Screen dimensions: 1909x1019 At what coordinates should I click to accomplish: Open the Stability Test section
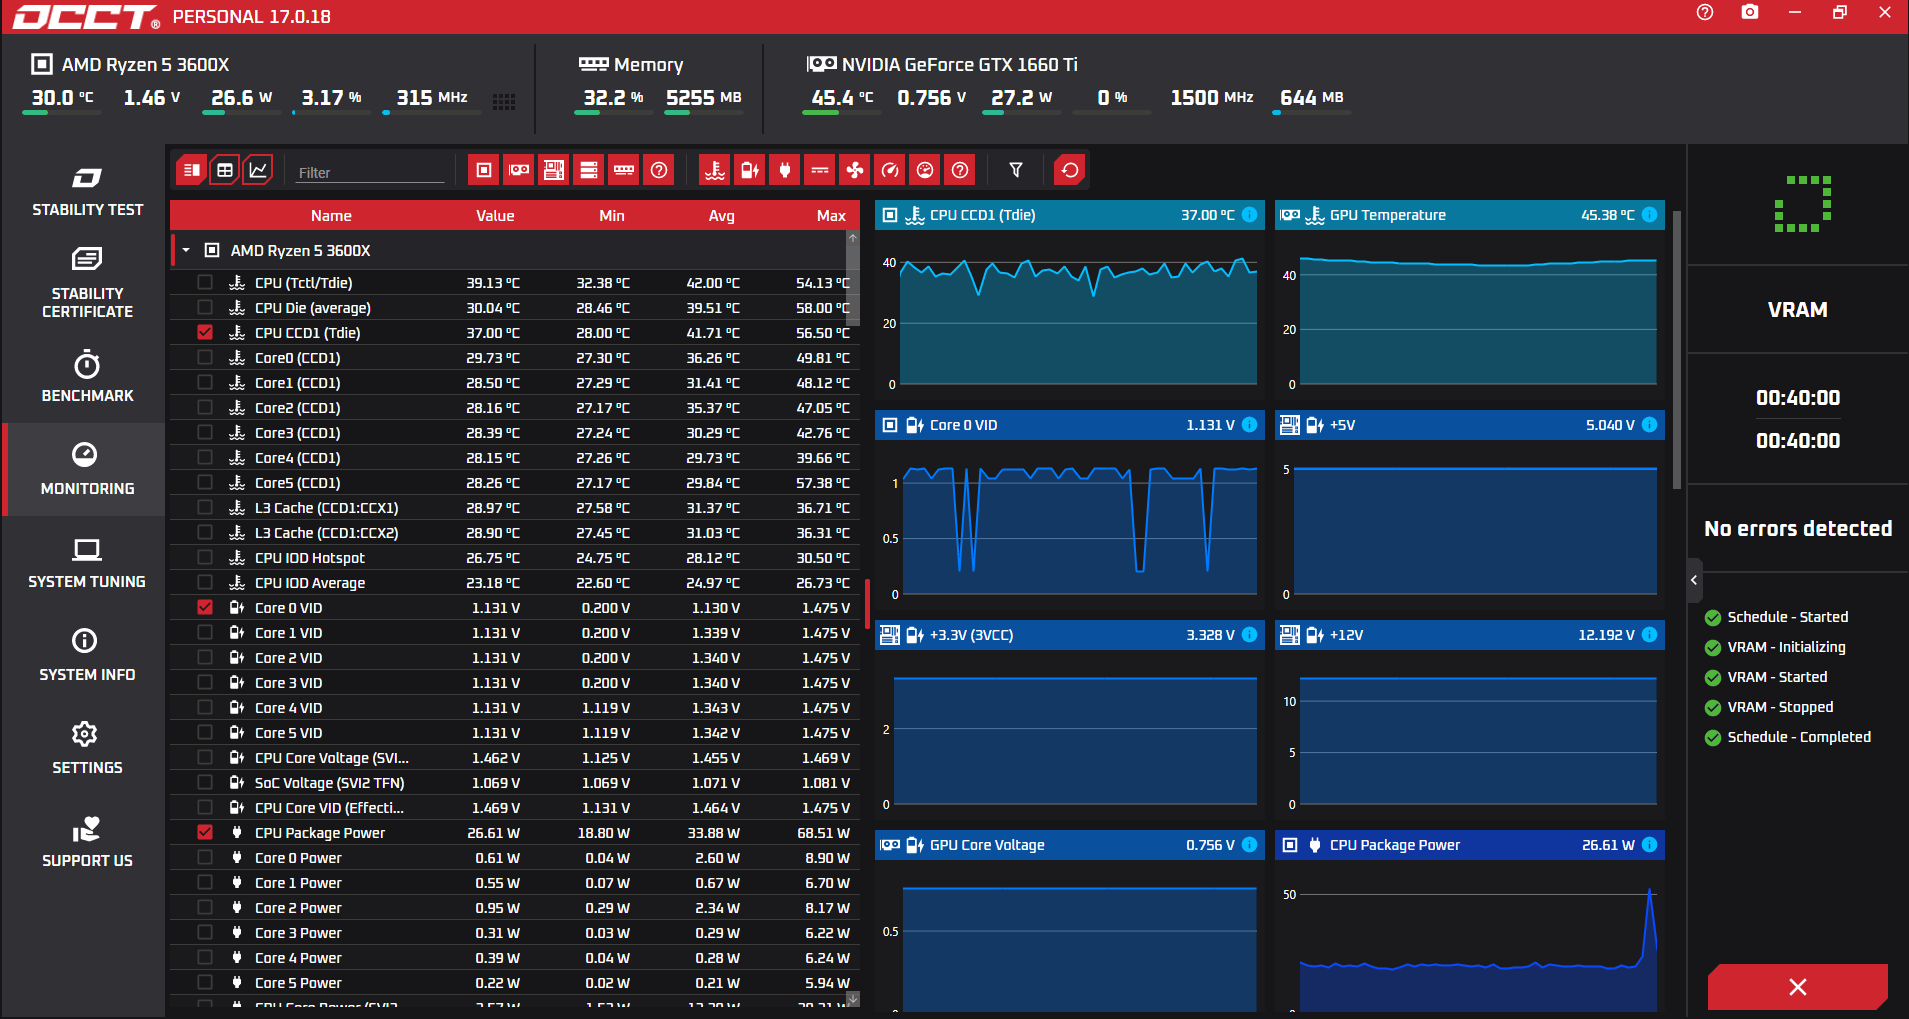(87, 192)
